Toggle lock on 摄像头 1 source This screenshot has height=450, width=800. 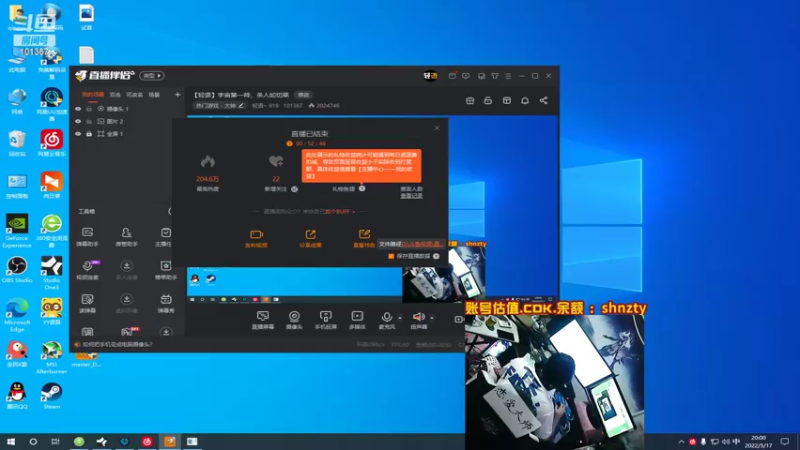click(89, 109)
